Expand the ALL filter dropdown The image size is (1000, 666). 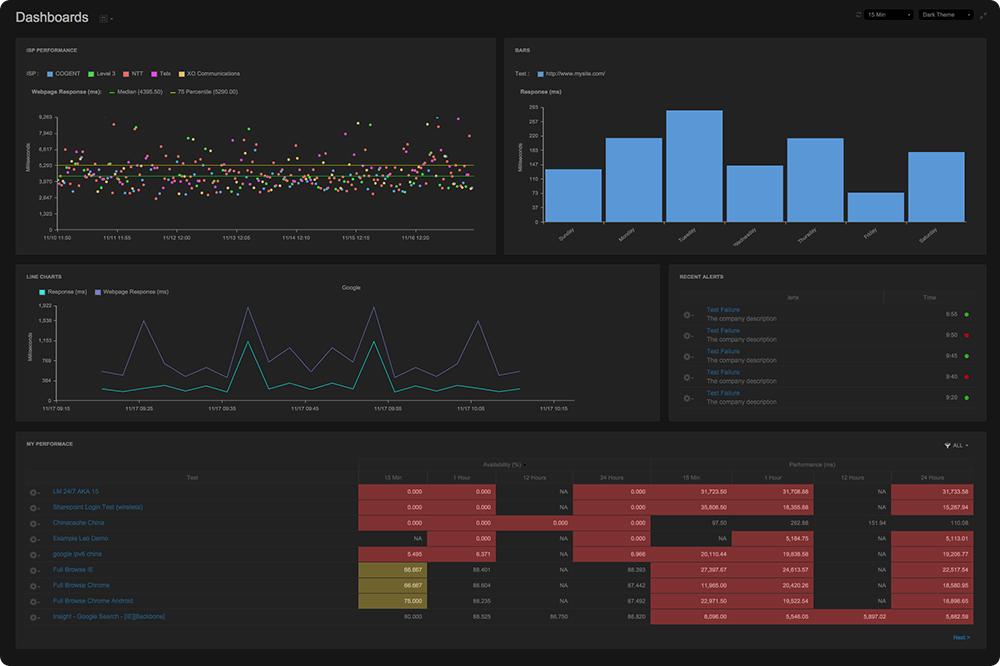[x=961, y=445]
